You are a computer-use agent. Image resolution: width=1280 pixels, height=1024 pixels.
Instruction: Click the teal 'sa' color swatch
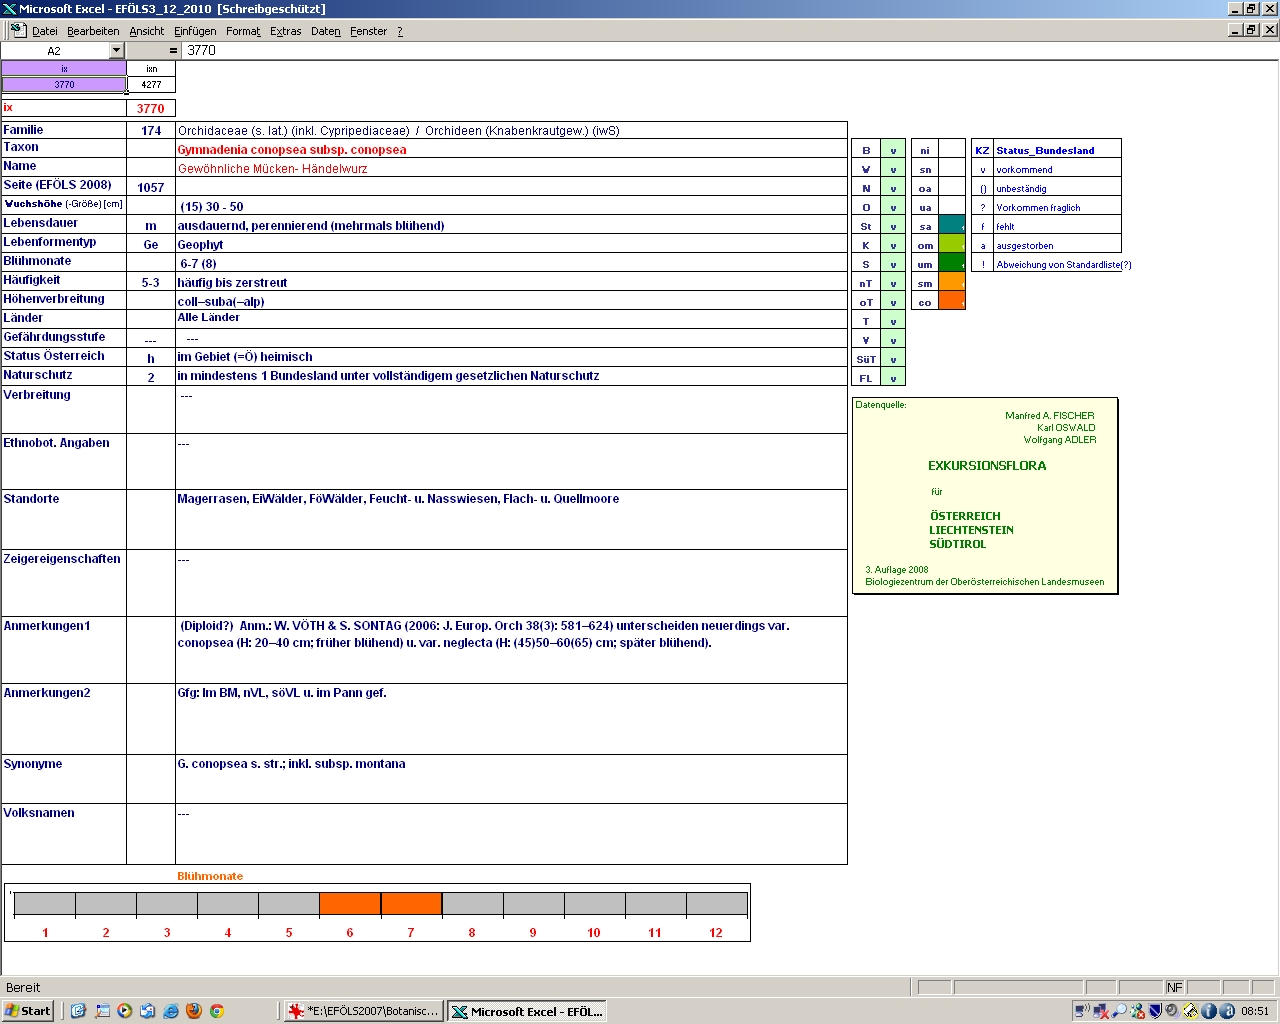(952, 226)
